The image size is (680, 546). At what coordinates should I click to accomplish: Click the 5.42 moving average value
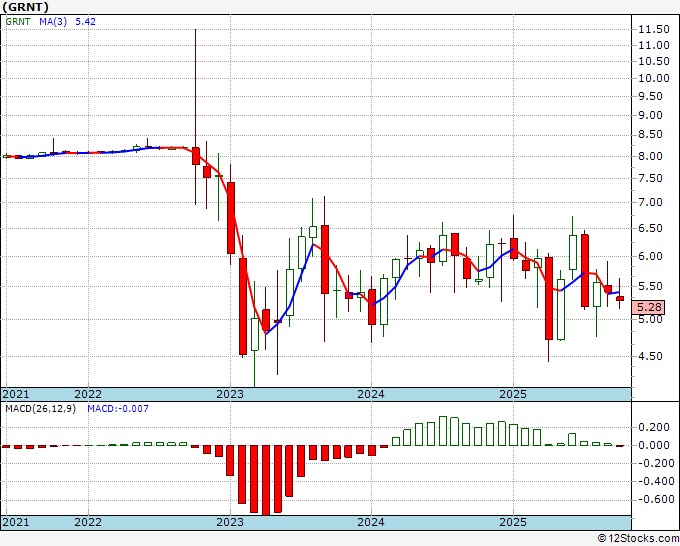coord(85,22)
